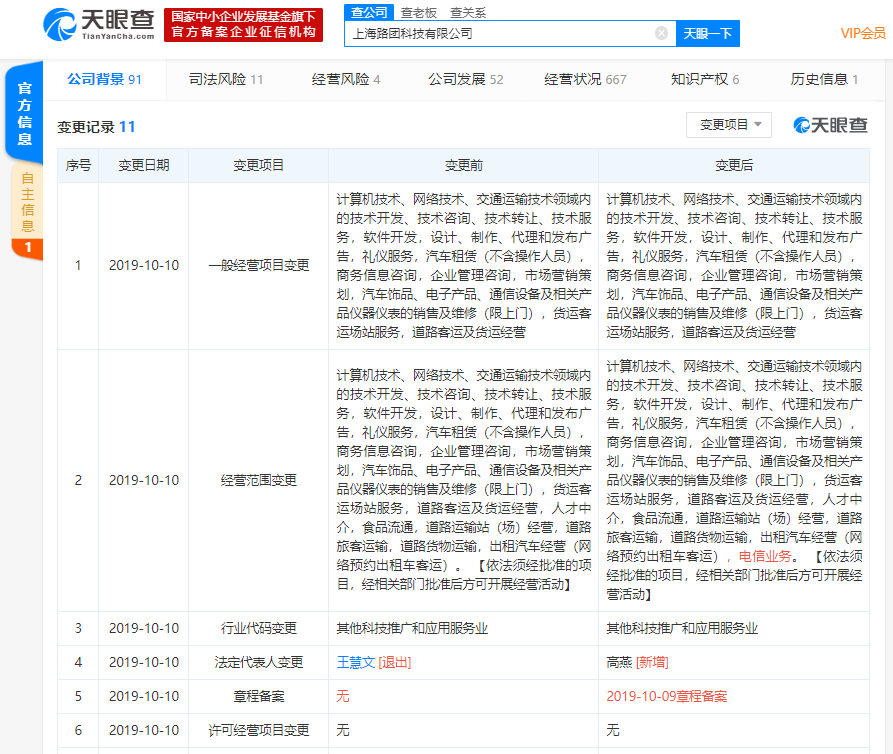Clear the search box with the X icon

pos(661,33)
